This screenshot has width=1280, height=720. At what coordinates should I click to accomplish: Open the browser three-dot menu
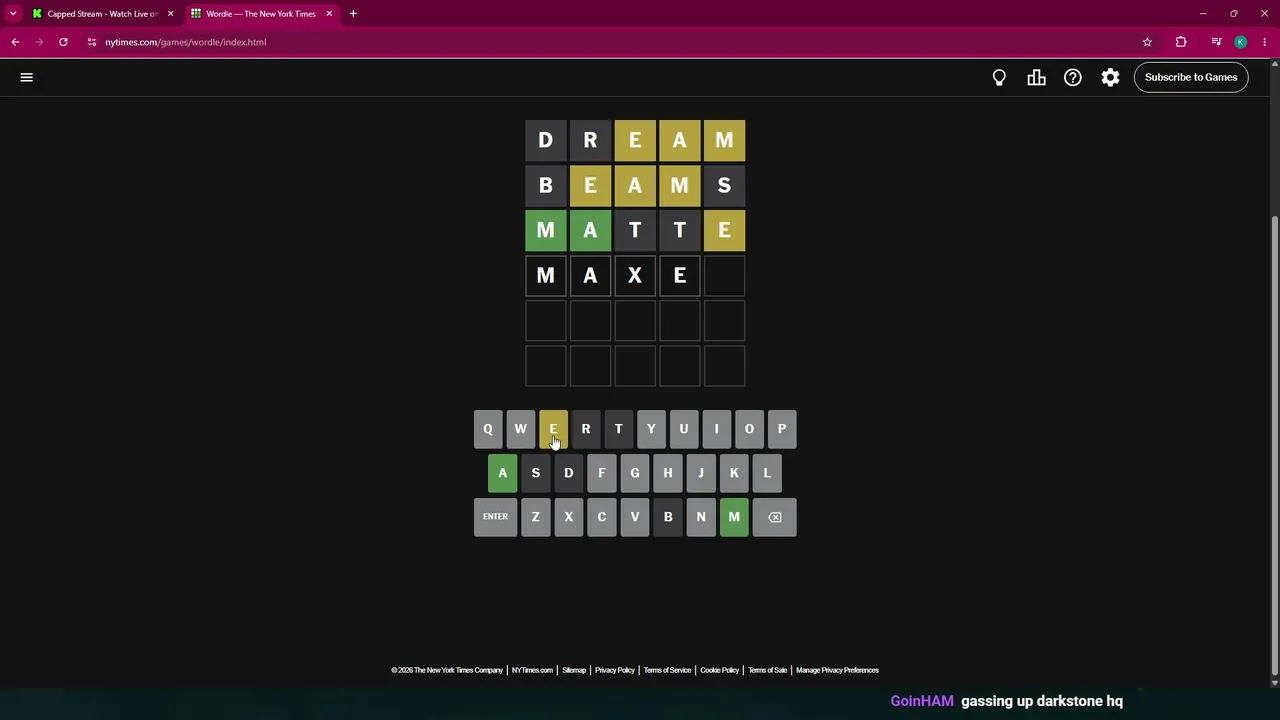pyautogui.click(x=1265, y=42)
